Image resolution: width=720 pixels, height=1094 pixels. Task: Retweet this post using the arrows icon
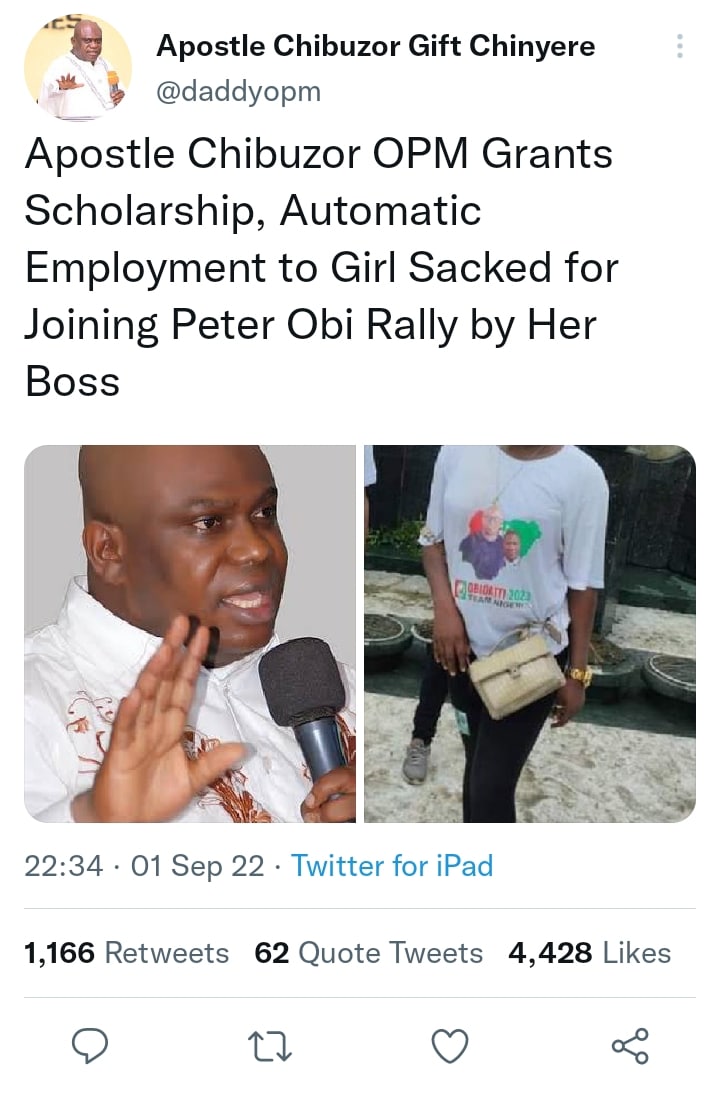[271, 1046]
